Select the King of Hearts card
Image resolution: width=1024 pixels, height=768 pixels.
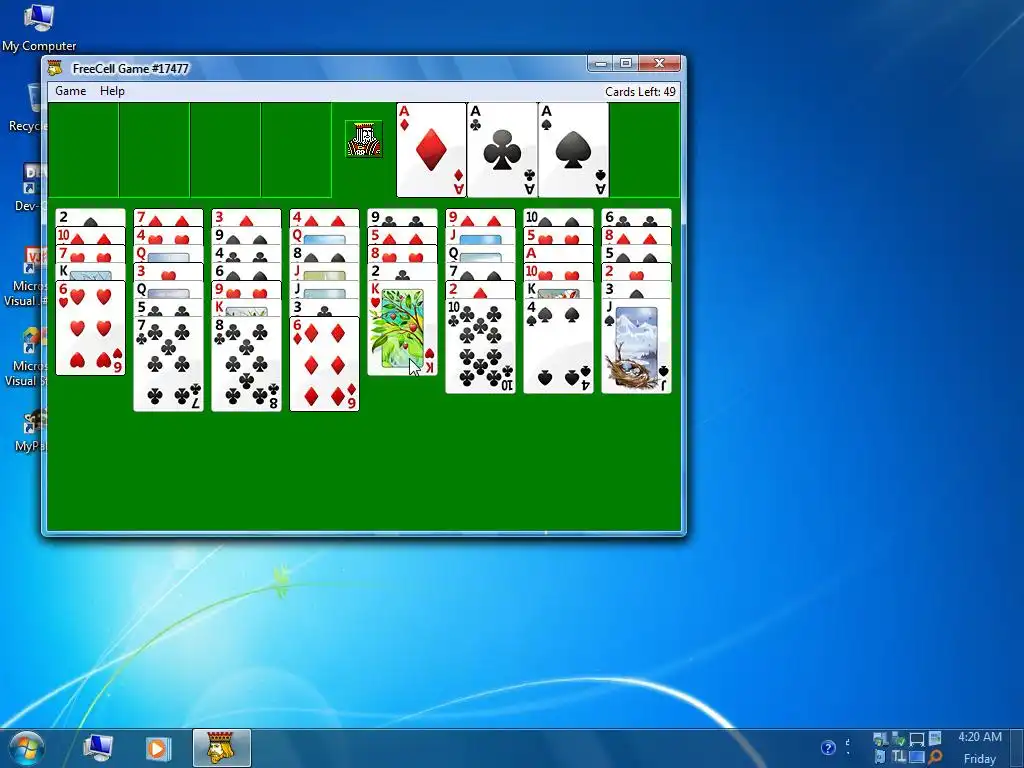coord(402,328)
